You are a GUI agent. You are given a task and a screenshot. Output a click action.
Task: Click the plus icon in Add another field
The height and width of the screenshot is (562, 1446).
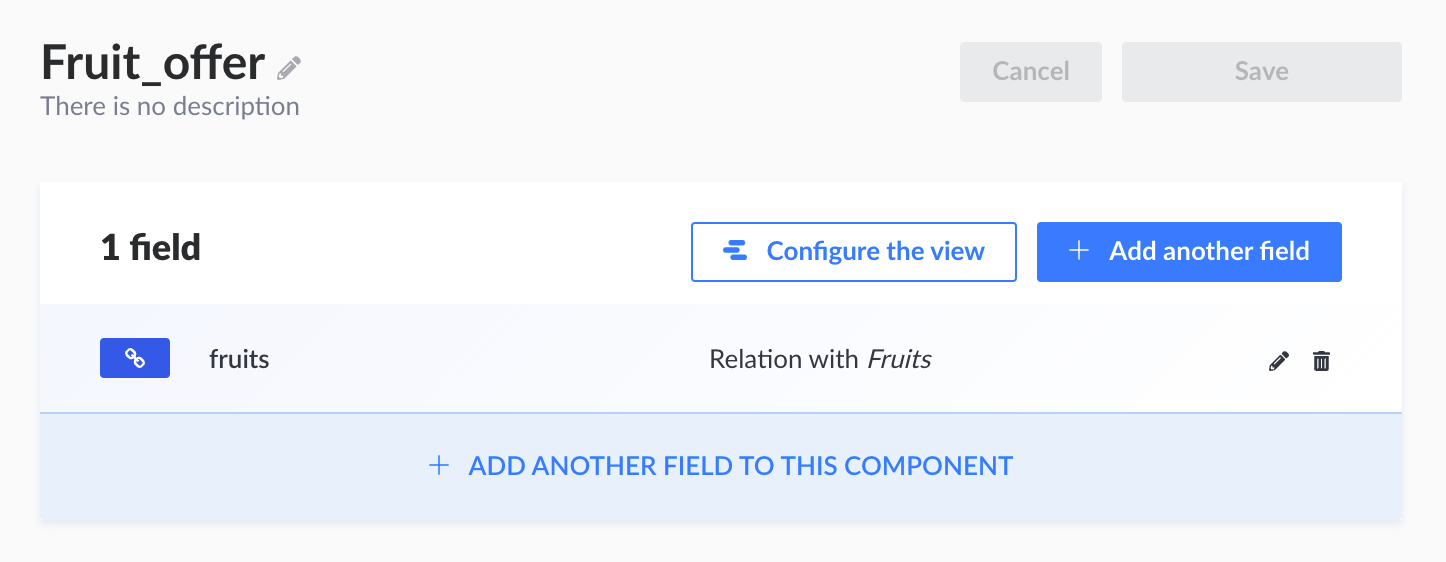point(1079,252)
